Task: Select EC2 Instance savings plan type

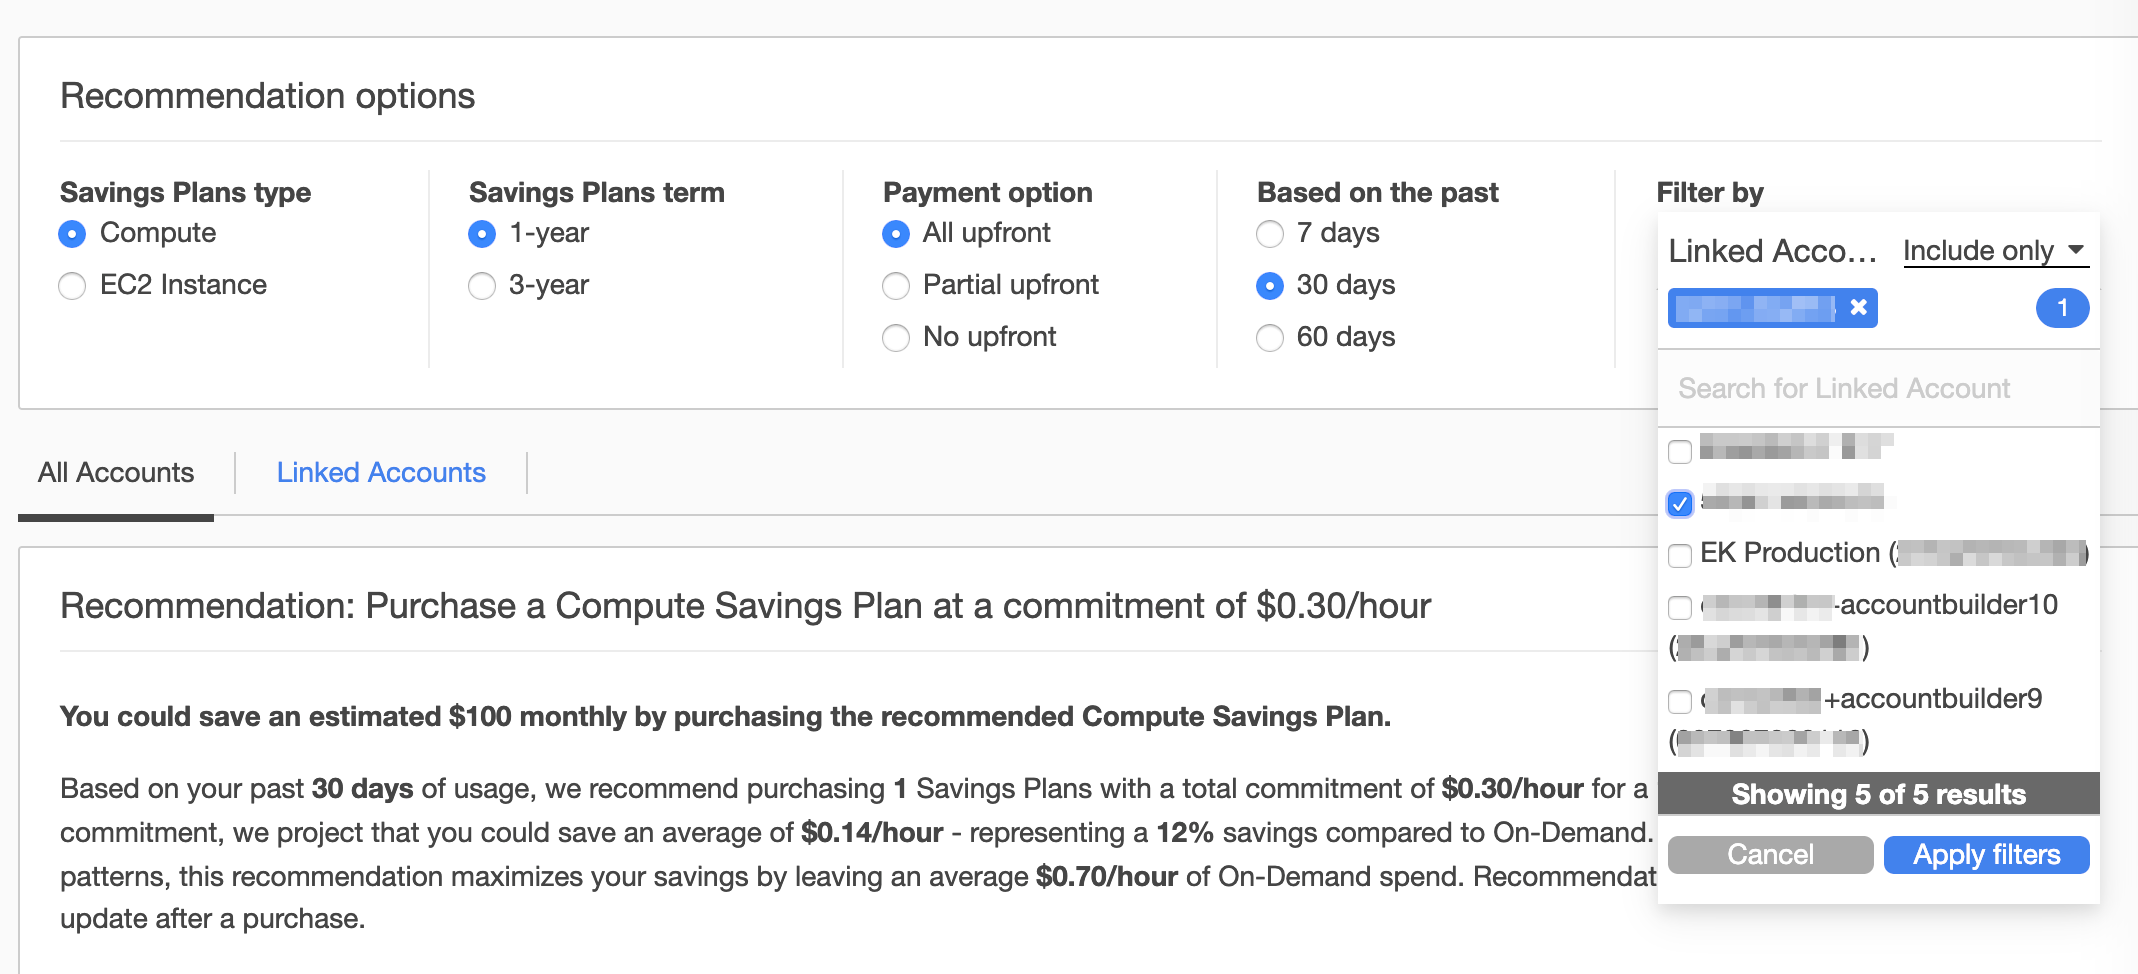Action: (x=72, y=286)
